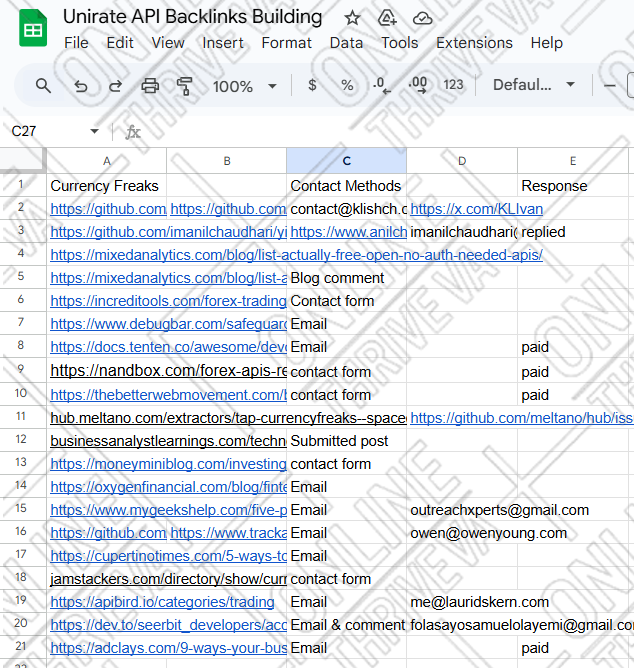Open the oxygenfinancial.com blog link
634x668 pixels.
[x=168, y=487]
